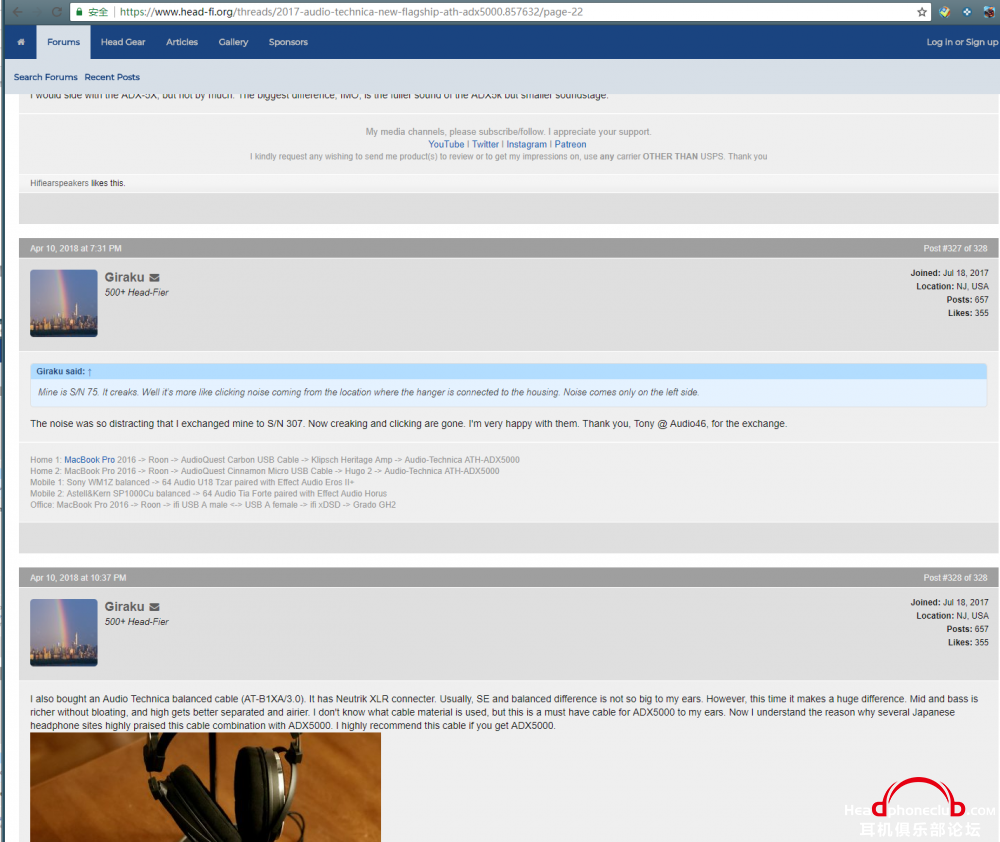Click "Joined: Jul 18, 2017" in post #328

[x=950, y=602]
